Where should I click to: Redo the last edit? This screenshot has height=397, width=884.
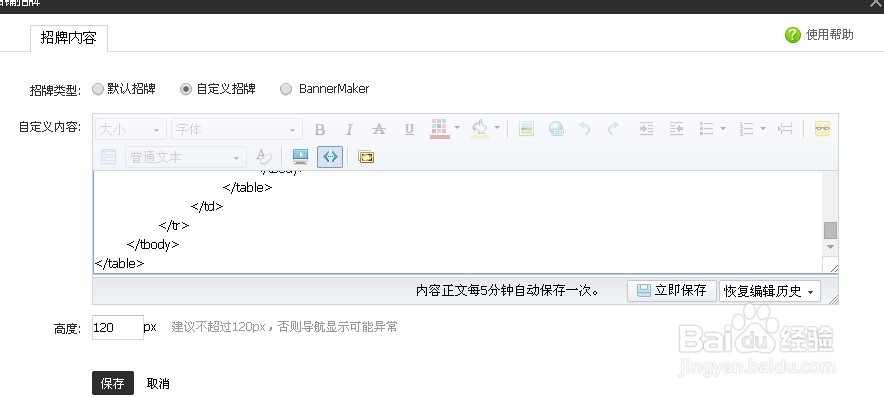[x=613, y=129]
